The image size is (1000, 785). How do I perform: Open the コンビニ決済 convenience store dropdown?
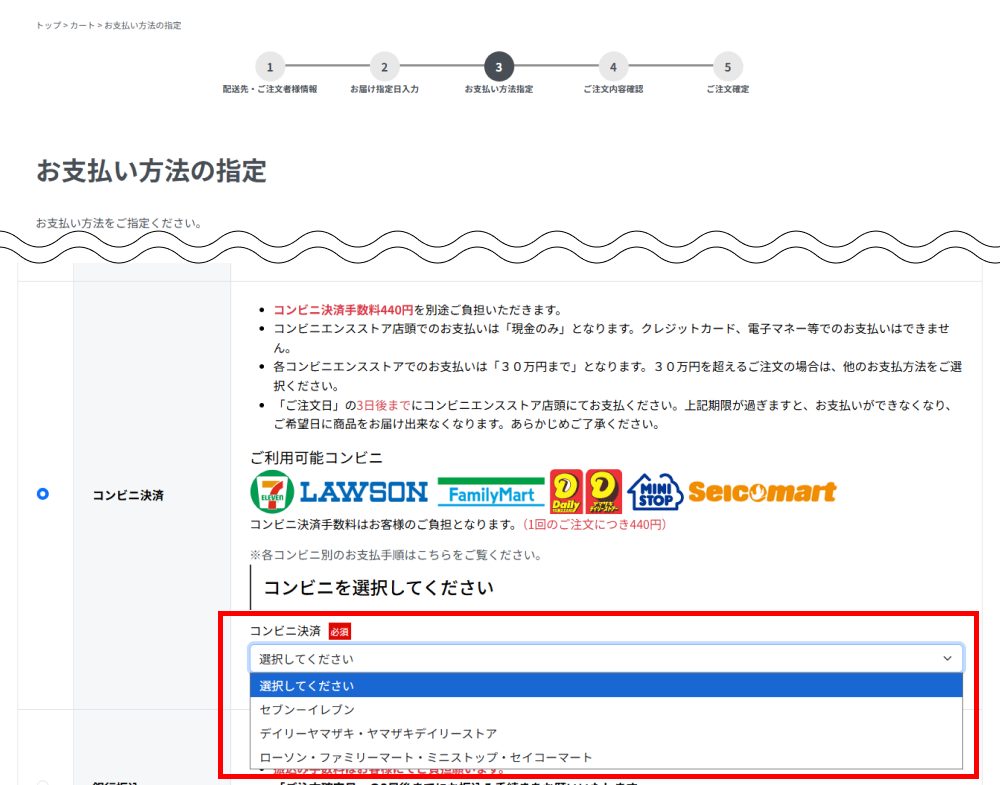(x=605, y=658)
